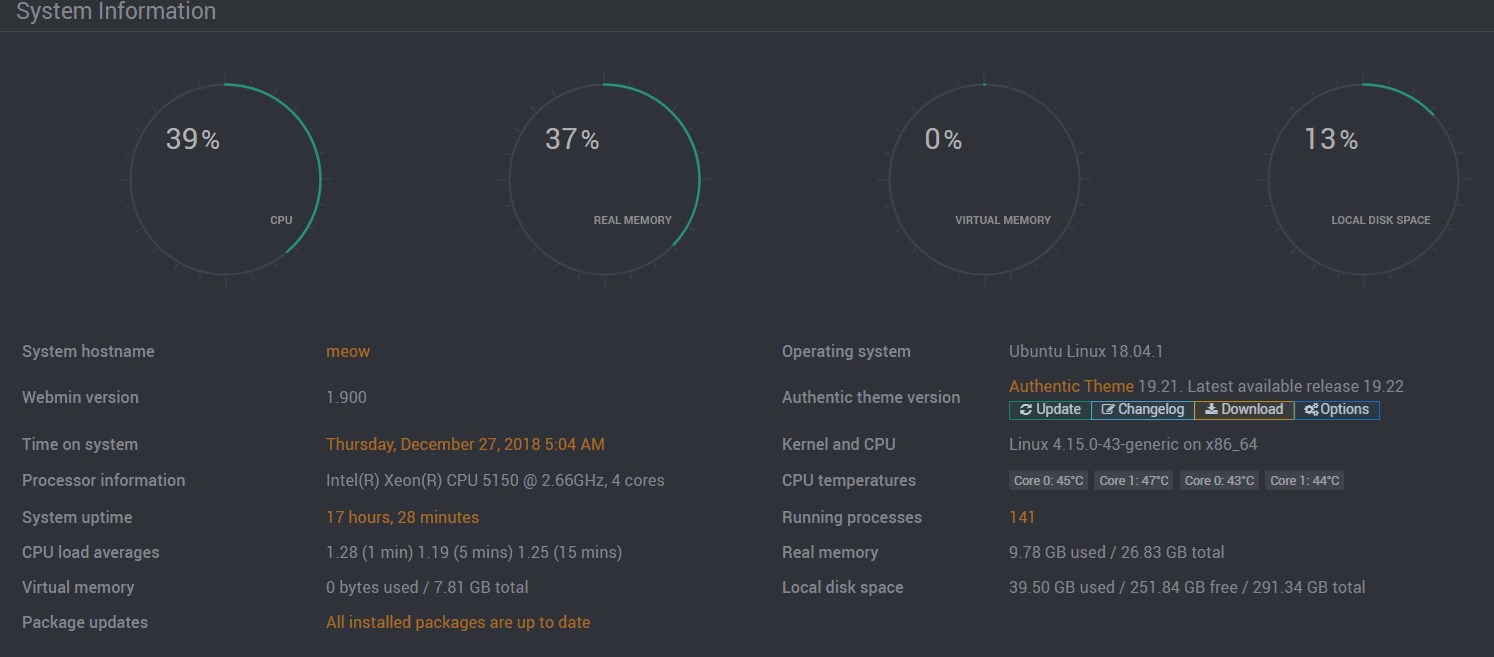The height and width of the screenshot is (657, 1494).
Task: Click the 9.78 GB used / 26.83 GB total text
Action: click(1117, 552)
